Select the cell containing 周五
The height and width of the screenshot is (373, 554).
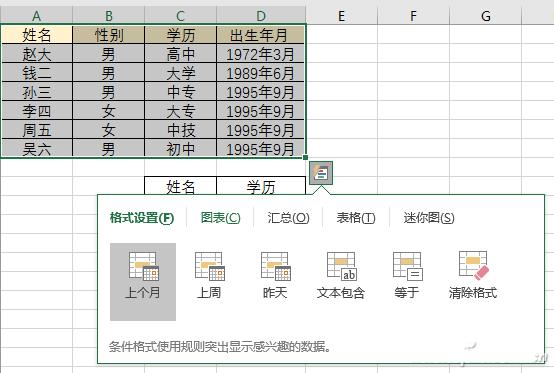(37, 130)
